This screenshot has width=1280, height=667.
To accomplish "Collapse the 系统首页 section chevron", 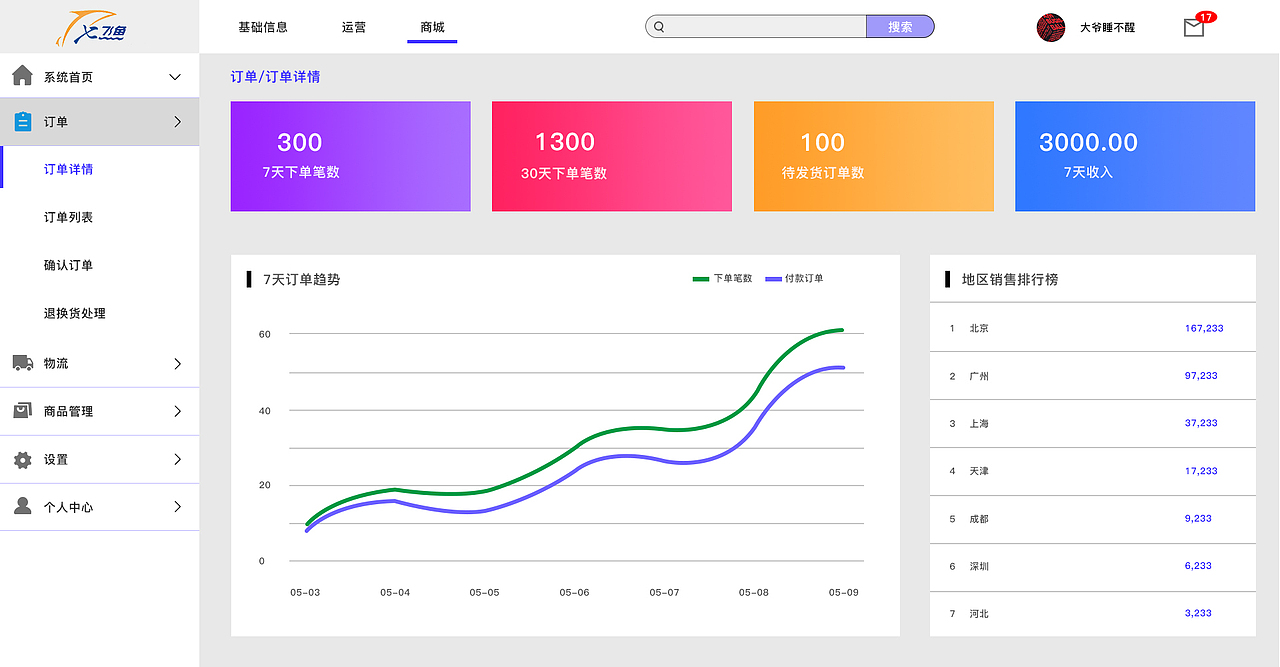I will tap(176, 75).
